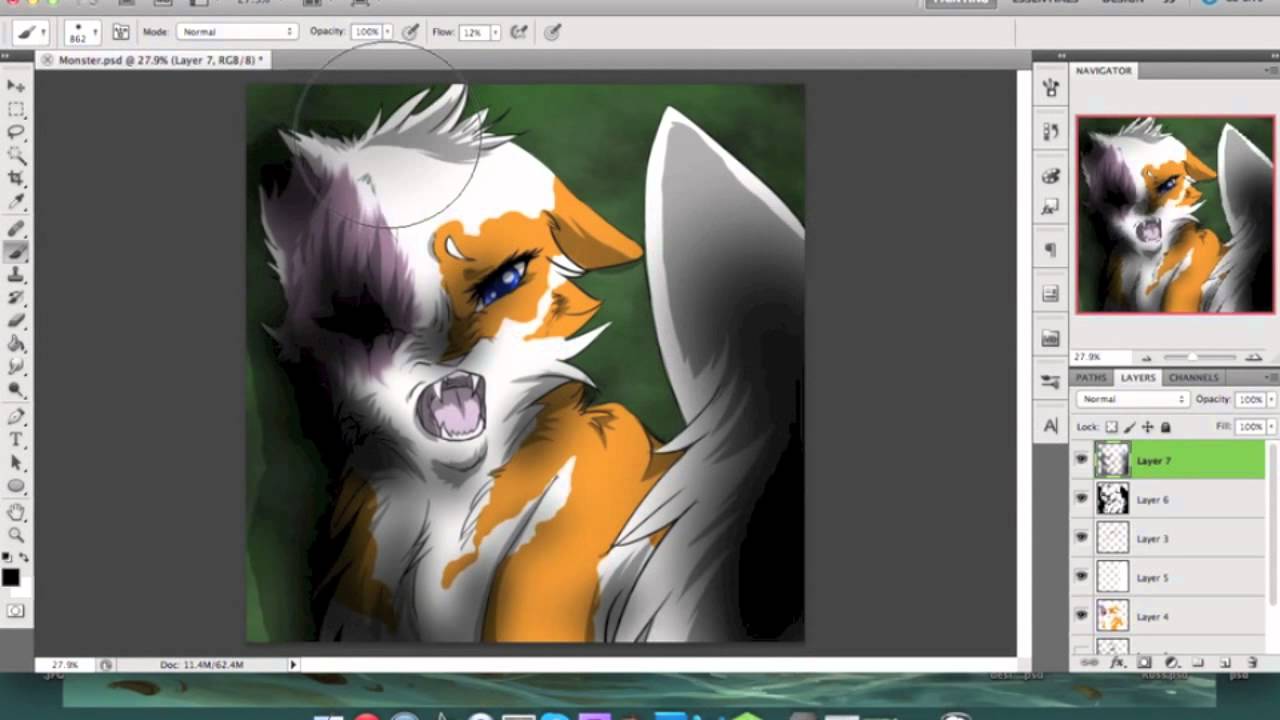Select the Zoom tool
The width and height of the screenshot is (1280, 720).
click(x=16, y=535)
